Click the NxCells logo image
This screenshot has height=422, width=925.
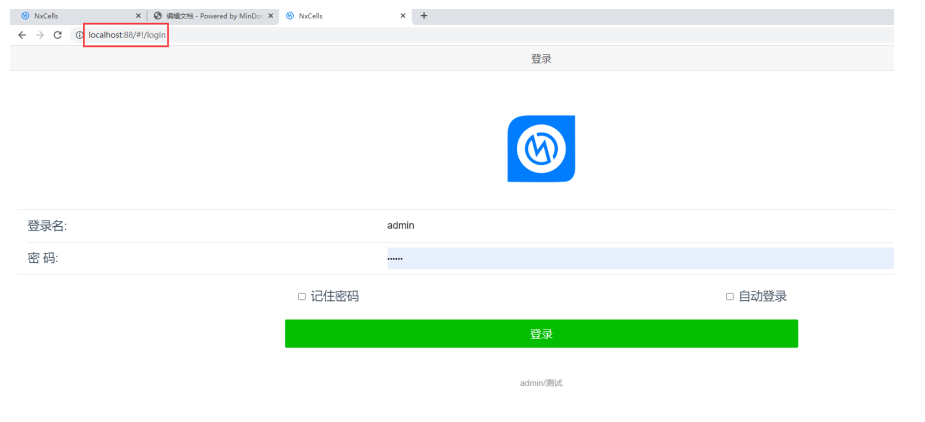pyautogui.click(x=541, y=149)
